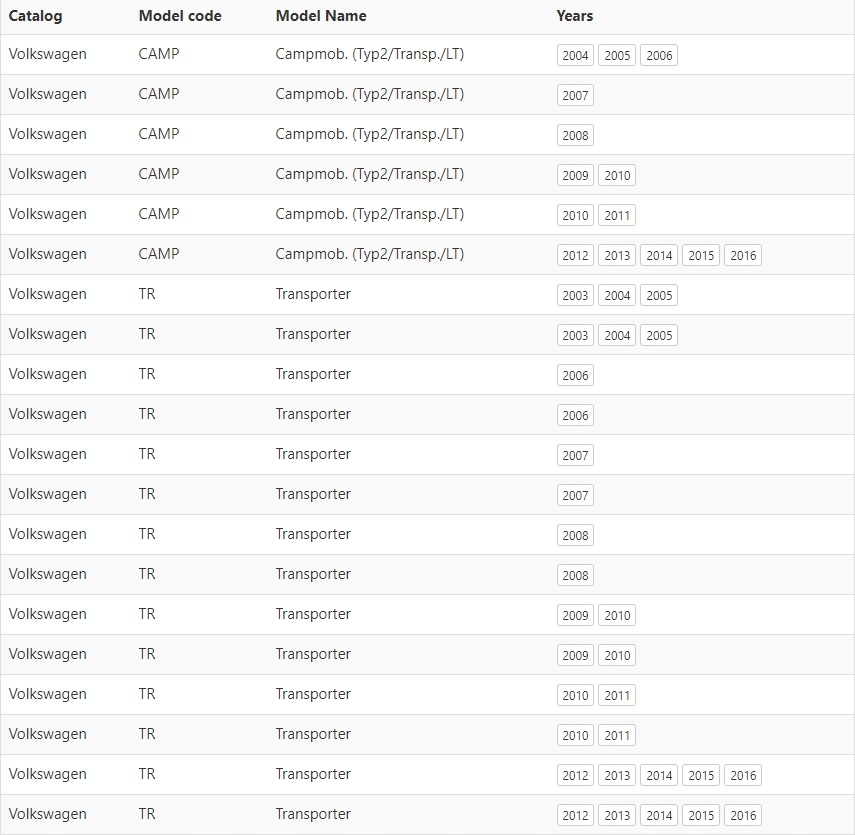This screenshot has width=855, height=835.
Task: Choose 2006 badge in first Campmob row
Action: coord(659,56)
